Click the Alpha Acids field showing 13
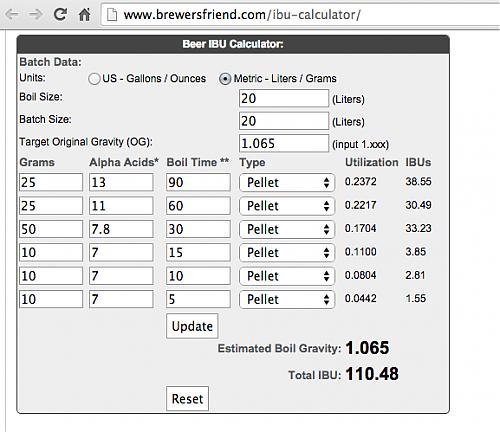The image size is (500, 432). pyautogui.click(x=121, y=182)
